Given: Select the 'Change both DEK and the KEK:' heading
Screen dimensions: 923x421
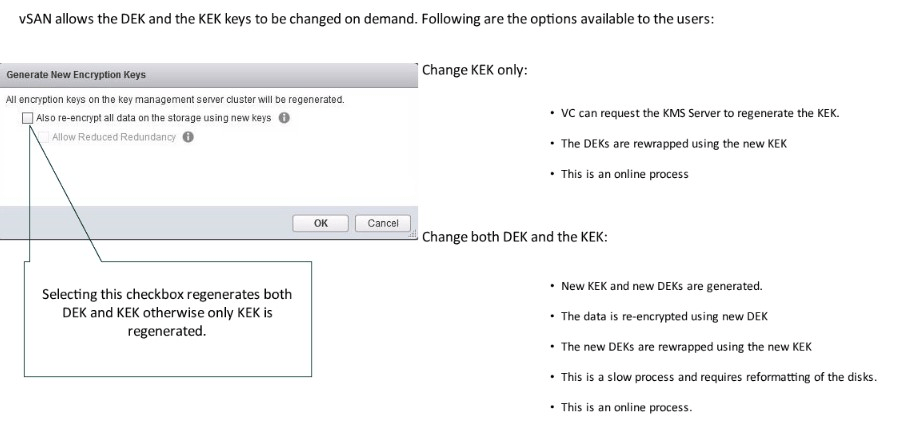Looking at the screenshot, I should [515, 237].
